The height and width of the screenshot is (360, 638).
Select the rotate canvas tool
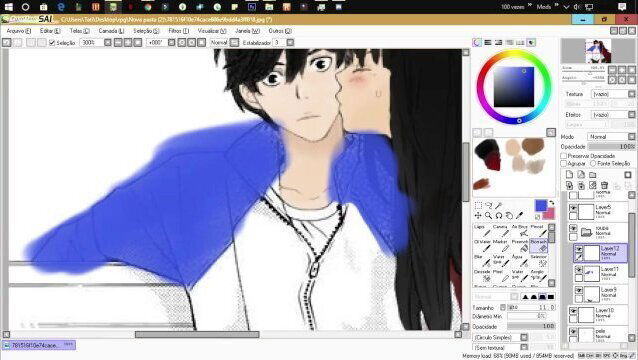coord(499,216)
